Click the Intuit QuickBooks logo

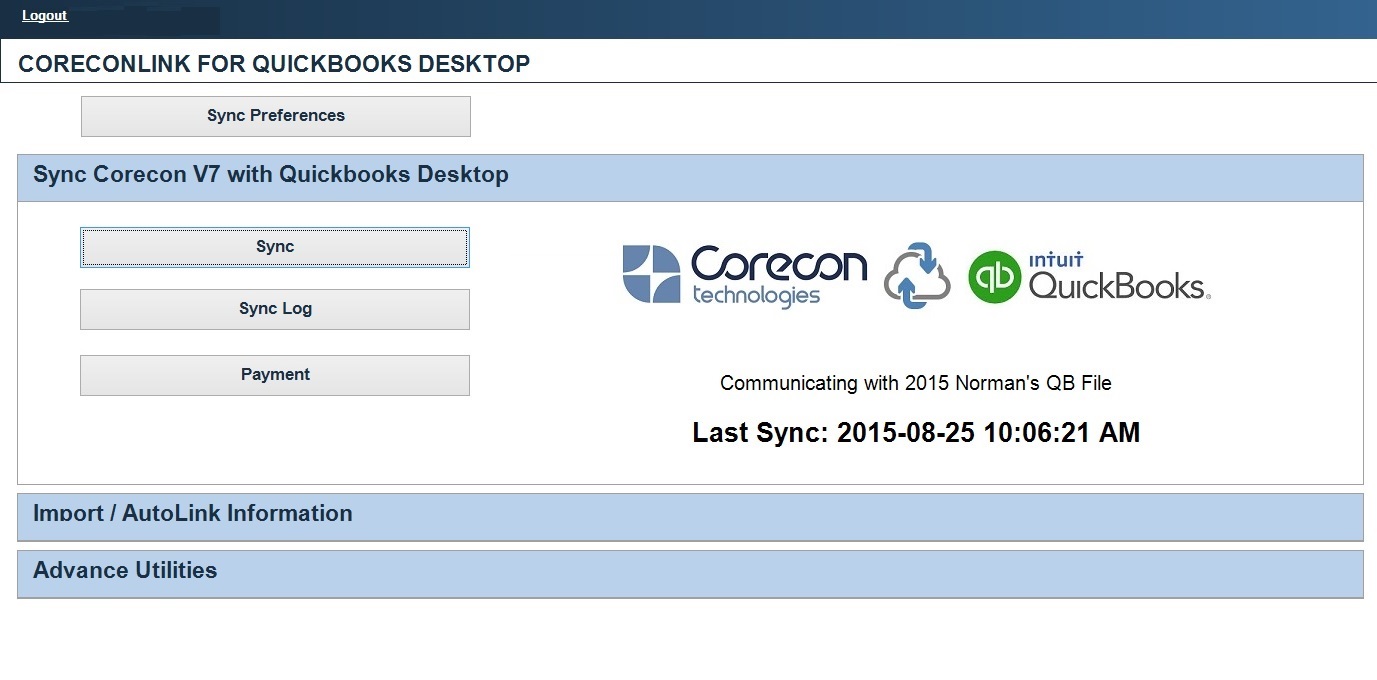tap(1089, 276)
